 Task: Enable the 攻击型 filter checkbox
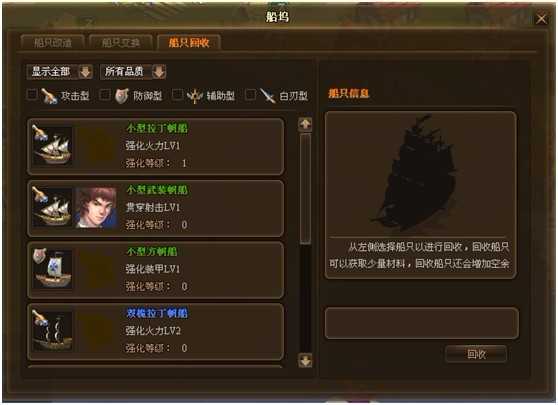coord(32,95)
